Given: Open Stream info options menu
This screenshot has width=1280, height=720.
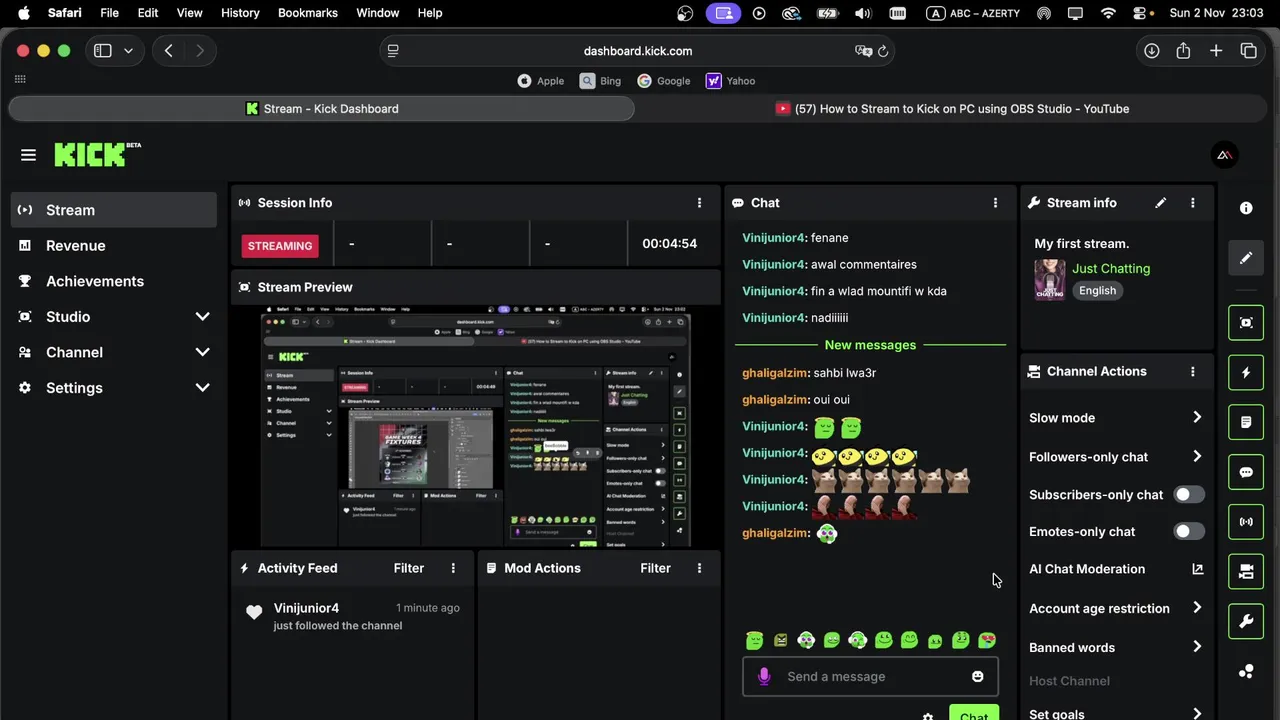Looking at the screenshot, I should click(x=1192, y=203).
